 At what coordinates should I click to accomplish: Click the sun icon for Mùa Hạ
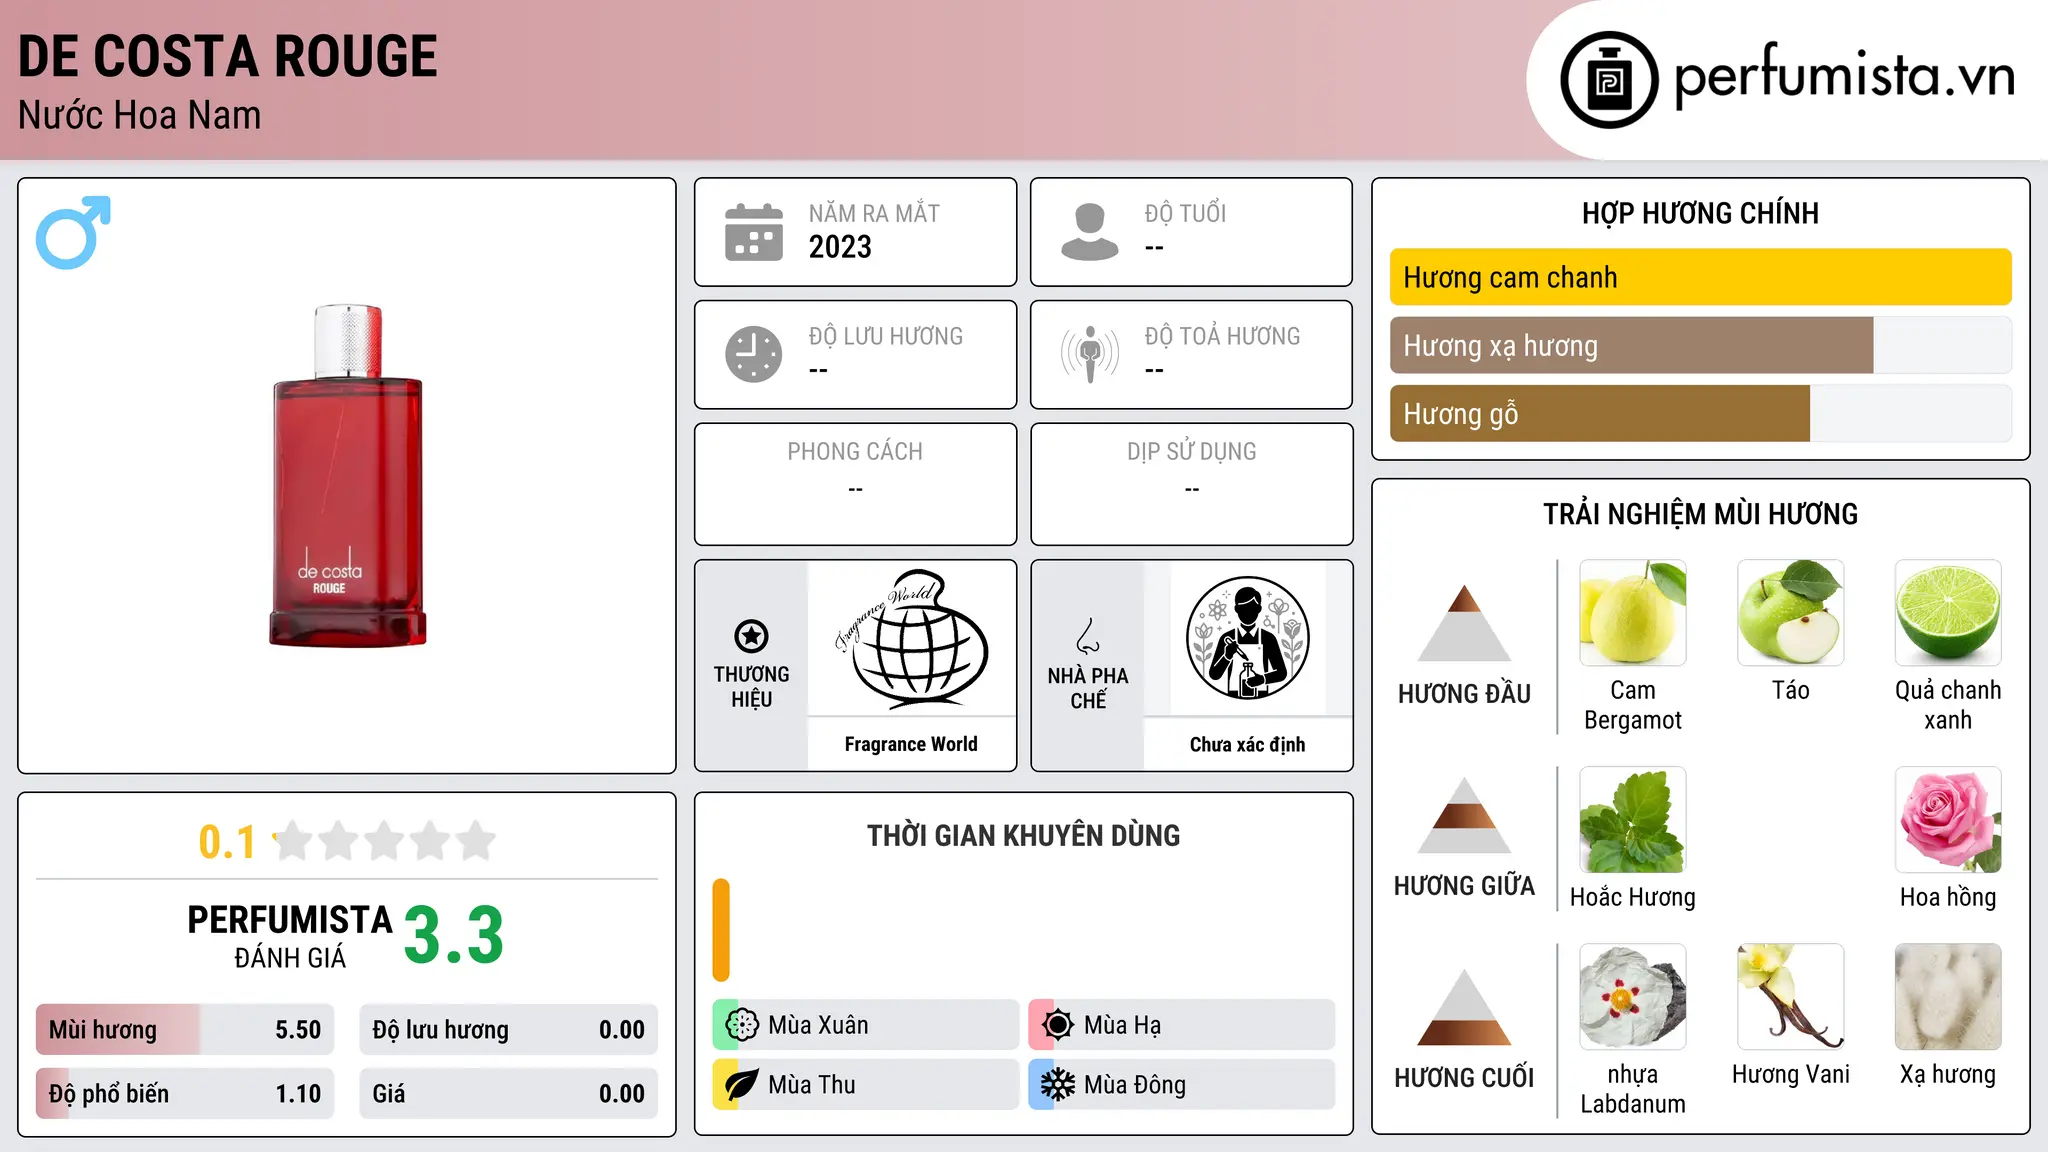point(1057,1025)
